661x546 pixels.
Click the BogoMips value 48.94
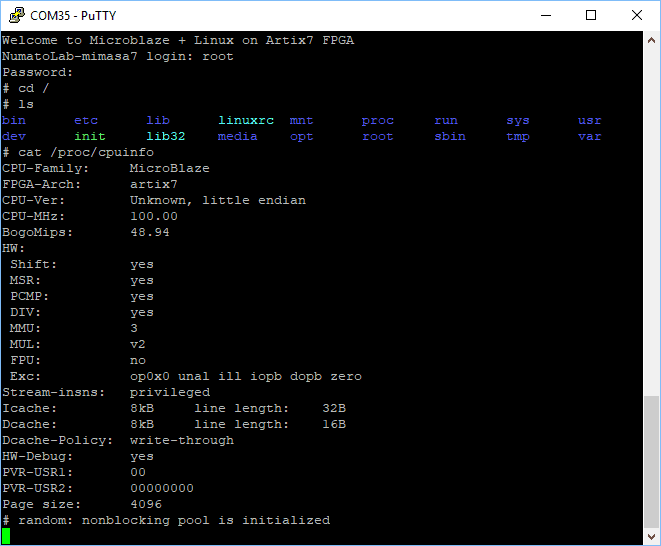pyautogui.click(x=150, y=232)
